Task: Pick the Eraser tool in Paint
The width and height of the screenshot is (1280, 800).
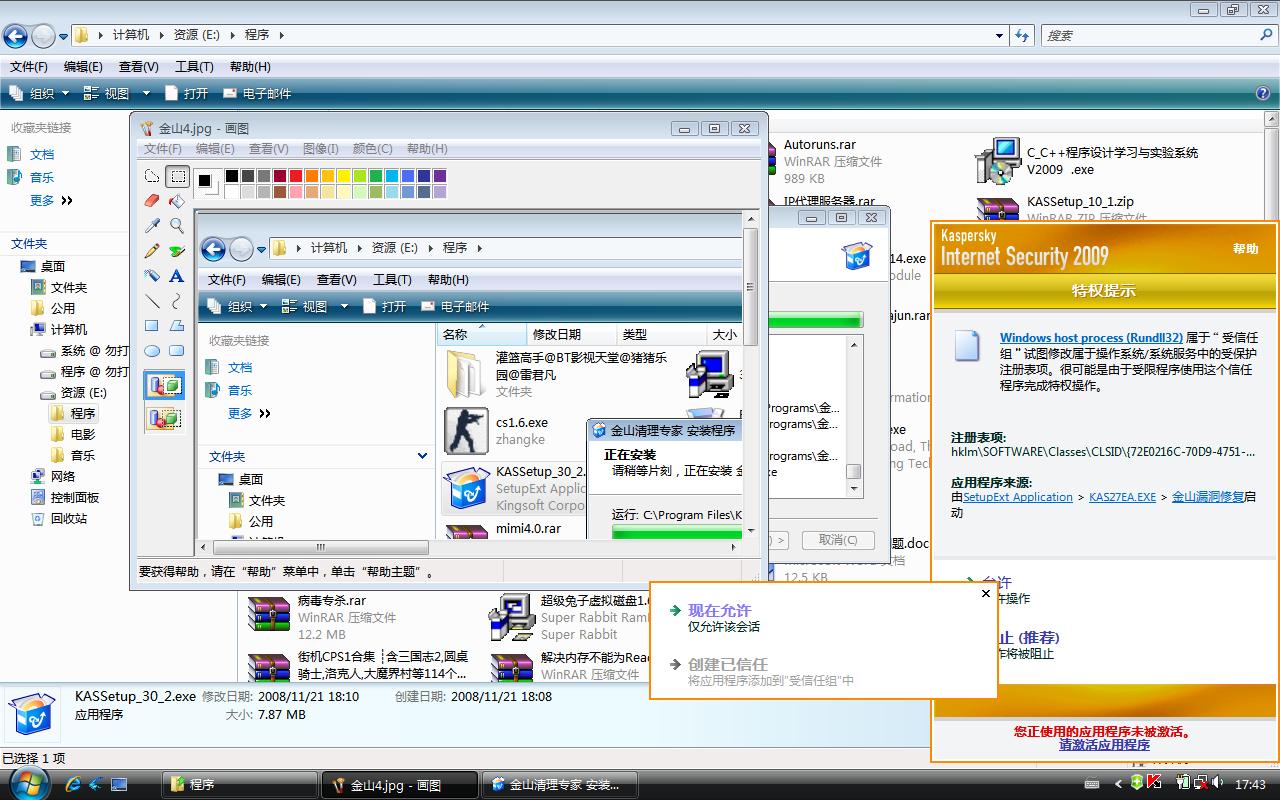Action: (x=152, y=201)
